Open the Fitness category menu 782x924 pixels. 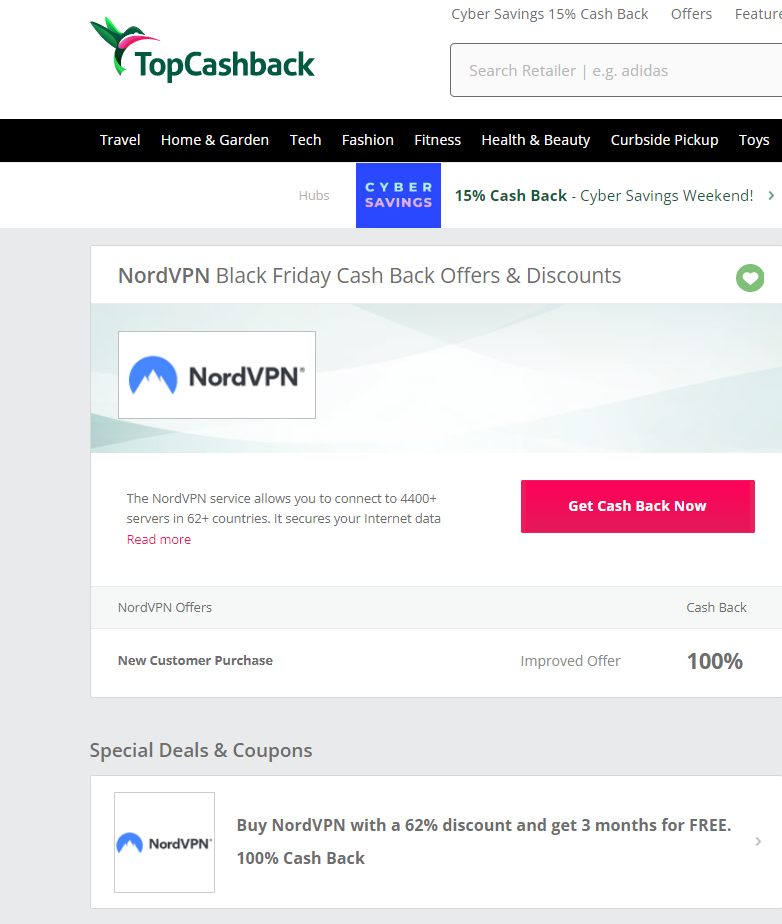tap(437, 140)
